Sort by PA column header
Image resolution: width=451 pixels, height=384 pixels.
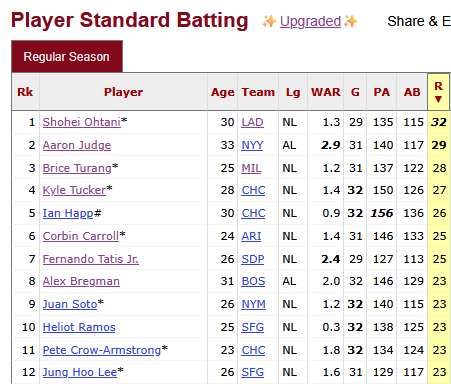pos(381,92)
